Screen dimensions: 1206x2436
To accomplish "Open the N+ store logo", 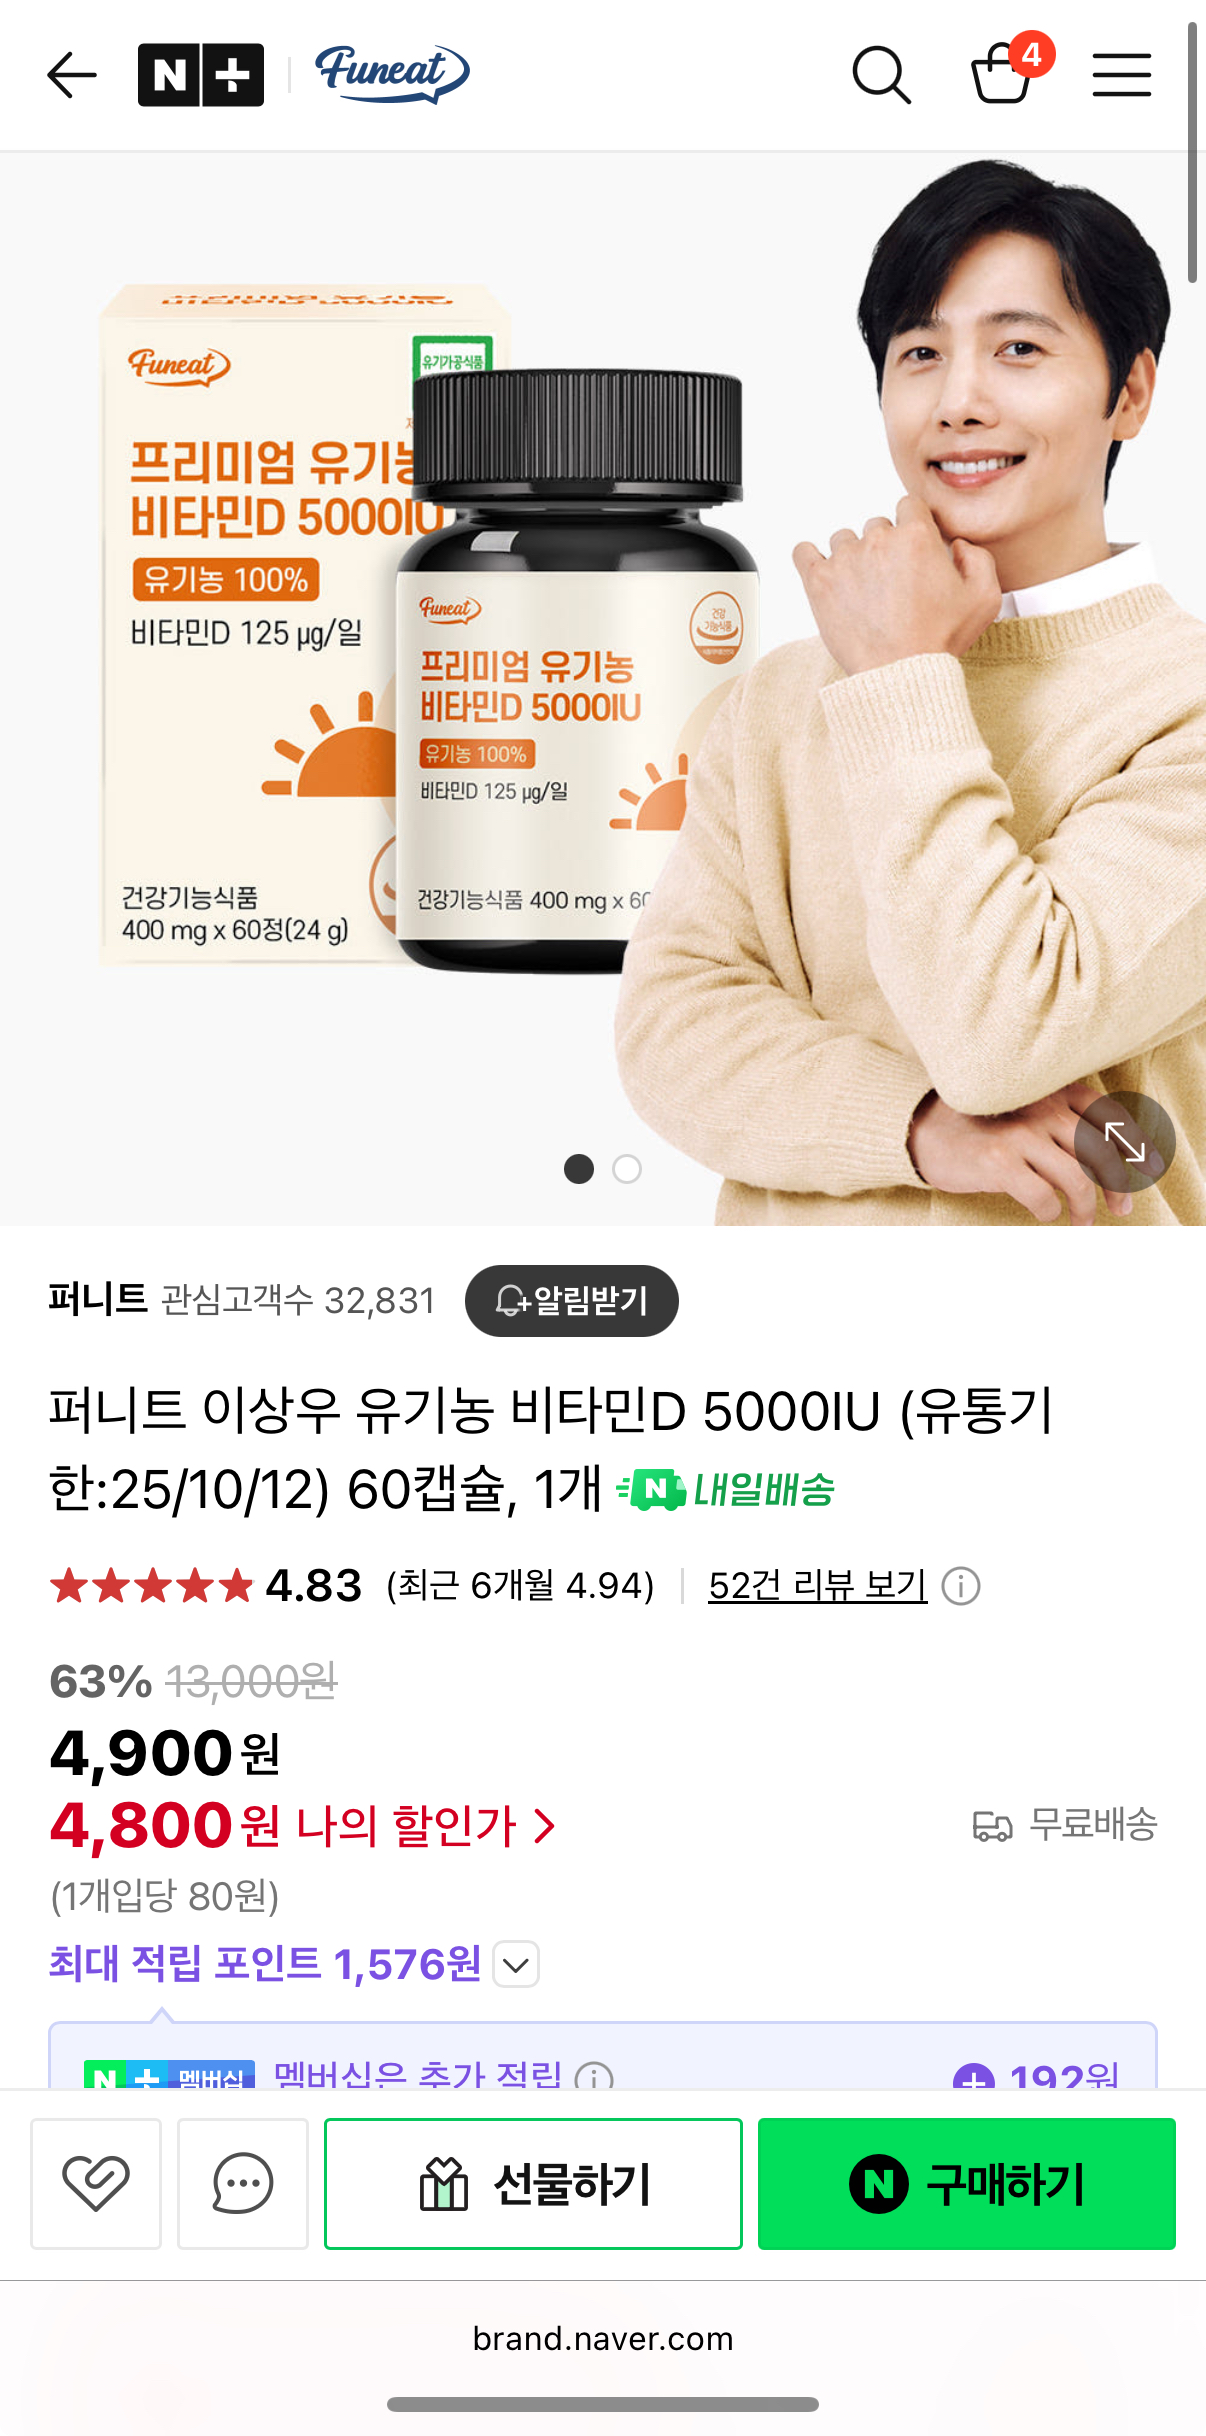I will [x=201, y=75].
